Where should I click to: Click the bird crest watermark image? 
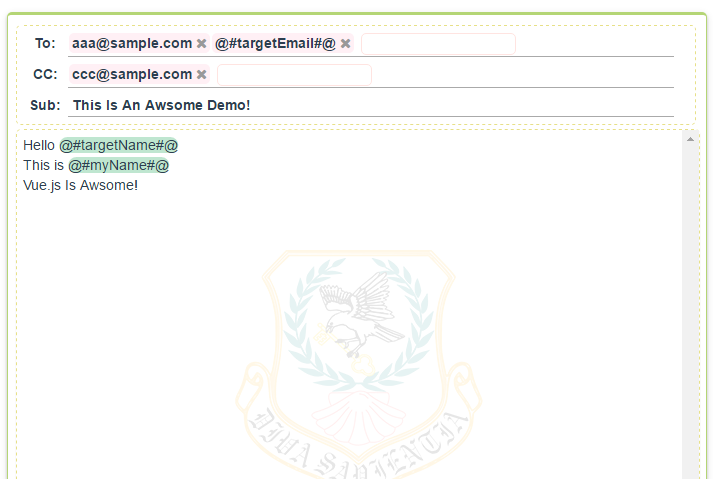click(359, 364)
